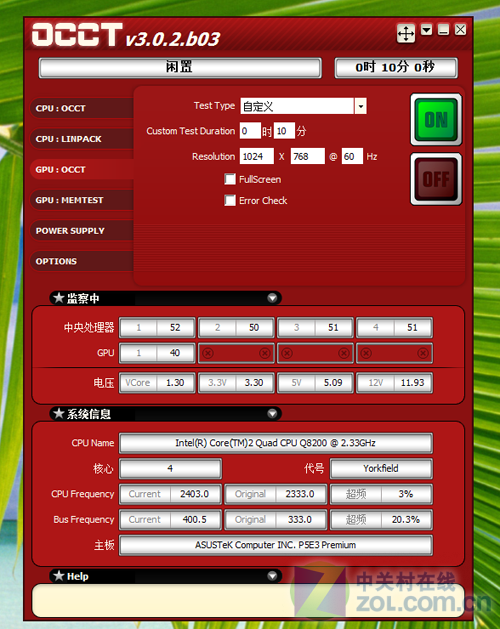Screen dimensions: 500x629
Task: Open the OPTIONS tab
Action: pos(81,261)
